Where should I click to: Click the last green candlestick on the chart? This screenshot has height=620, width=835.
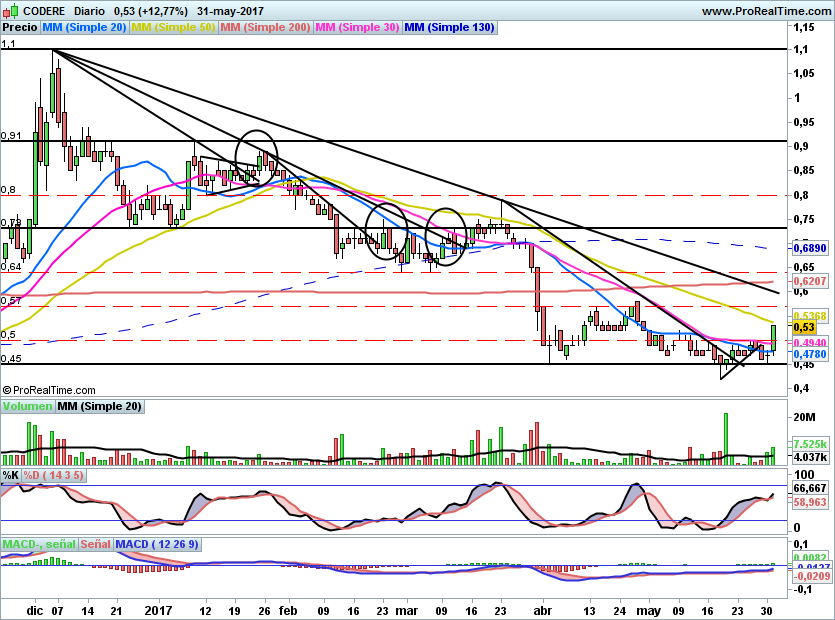773,338
